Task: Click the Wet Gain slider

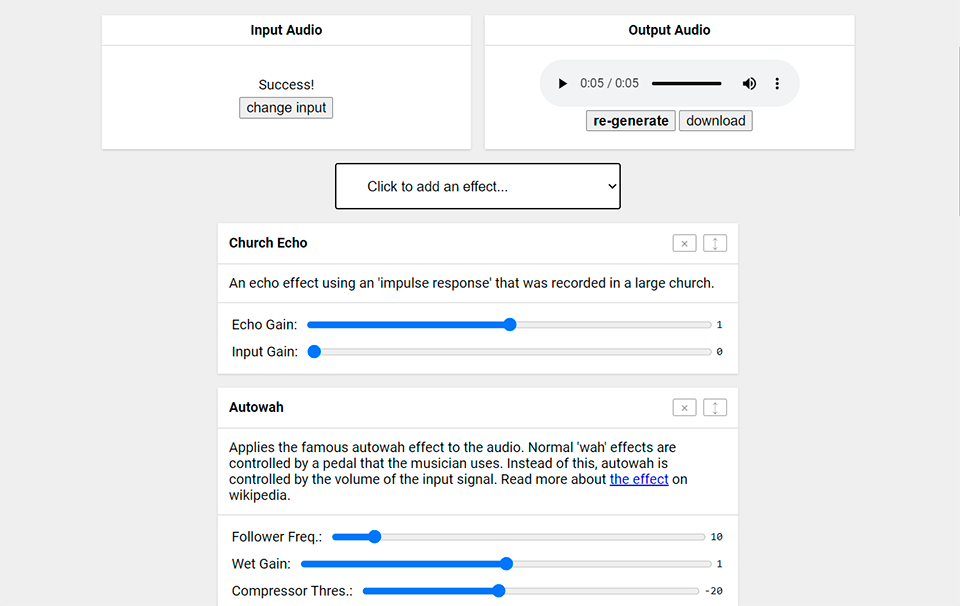Action: click(x=506, y=564)
